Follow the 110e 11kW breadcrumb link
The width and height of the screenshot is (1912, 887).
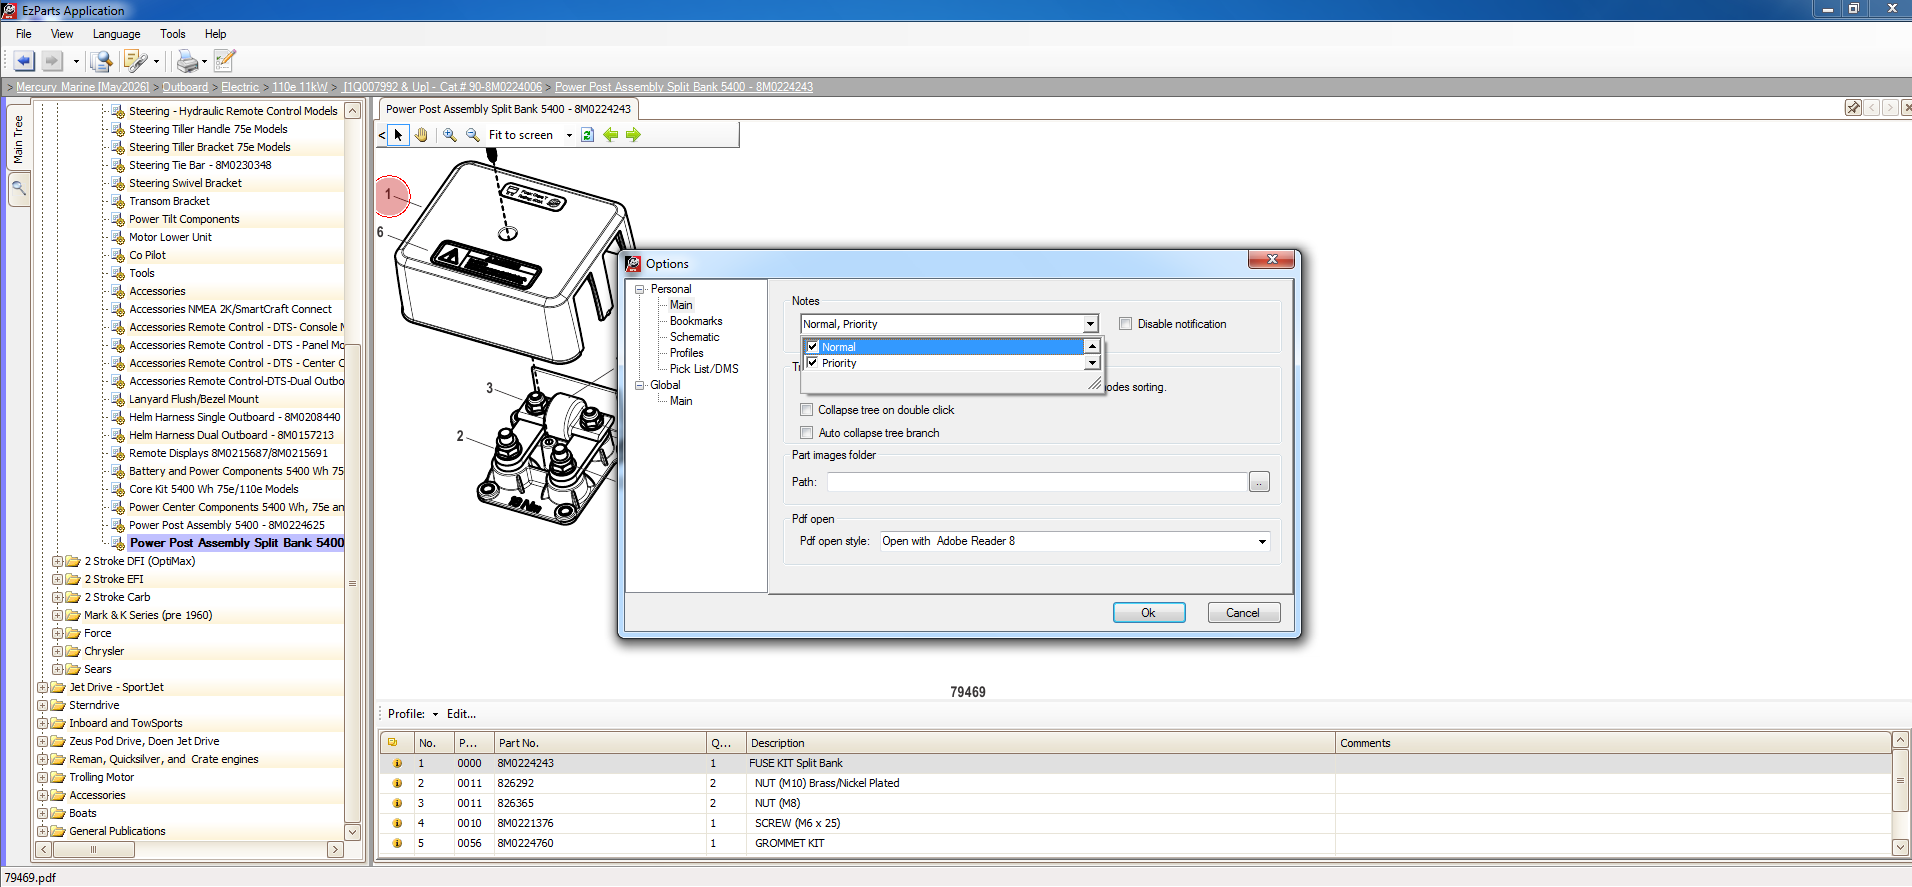pos(299,87)
